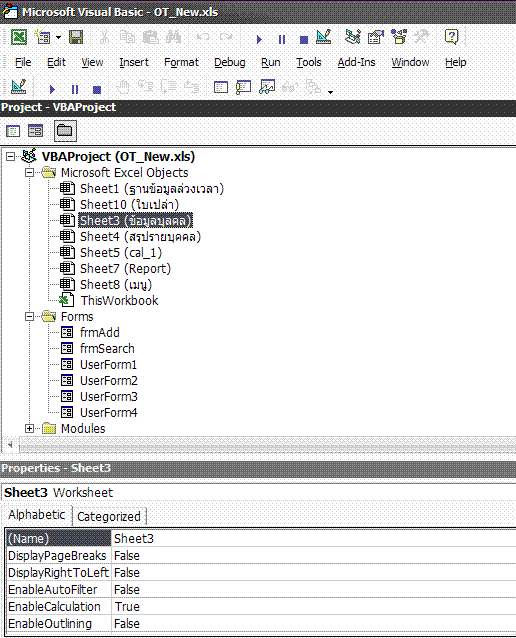516x638 pixels.
Task: Open the Window menu
Action: [x=410, y=62]
